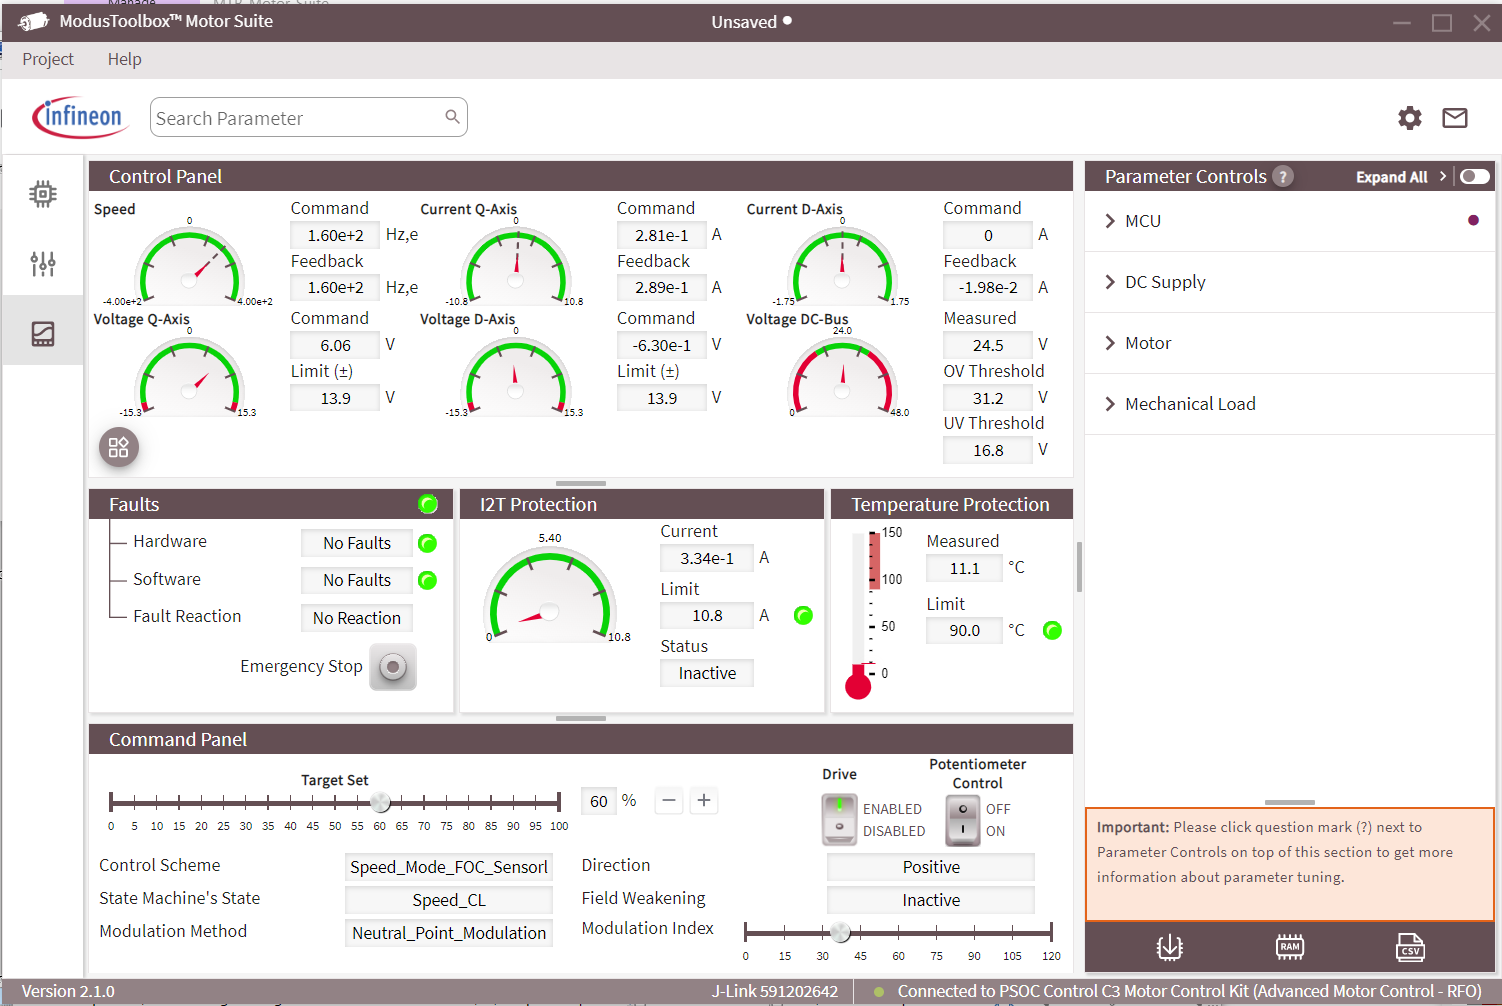This screenshot has width=1502, height=1006.
Task: Click the vertical scrollbar beside Temperature Protection
Action: click(1079, 566)
